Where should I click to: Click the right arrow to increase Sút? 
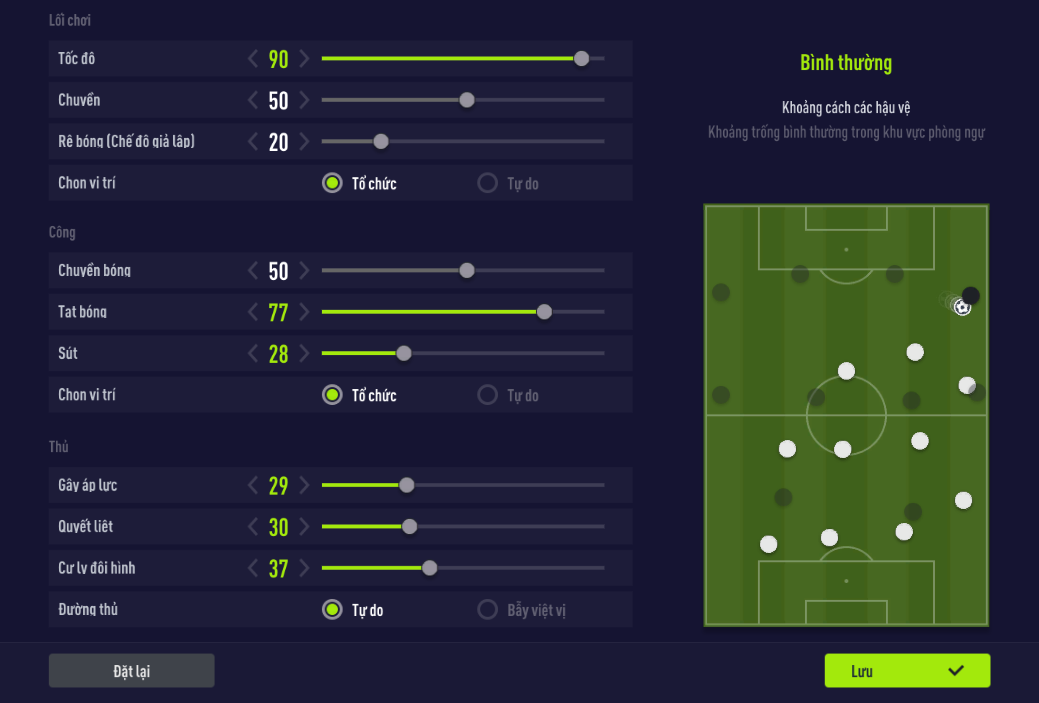click(305, 353)
